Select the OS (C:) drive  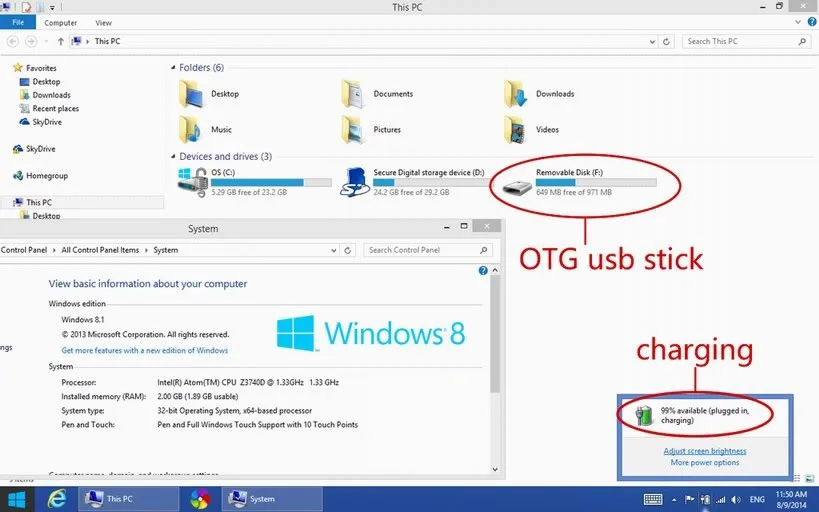click(x=254, y=182)
